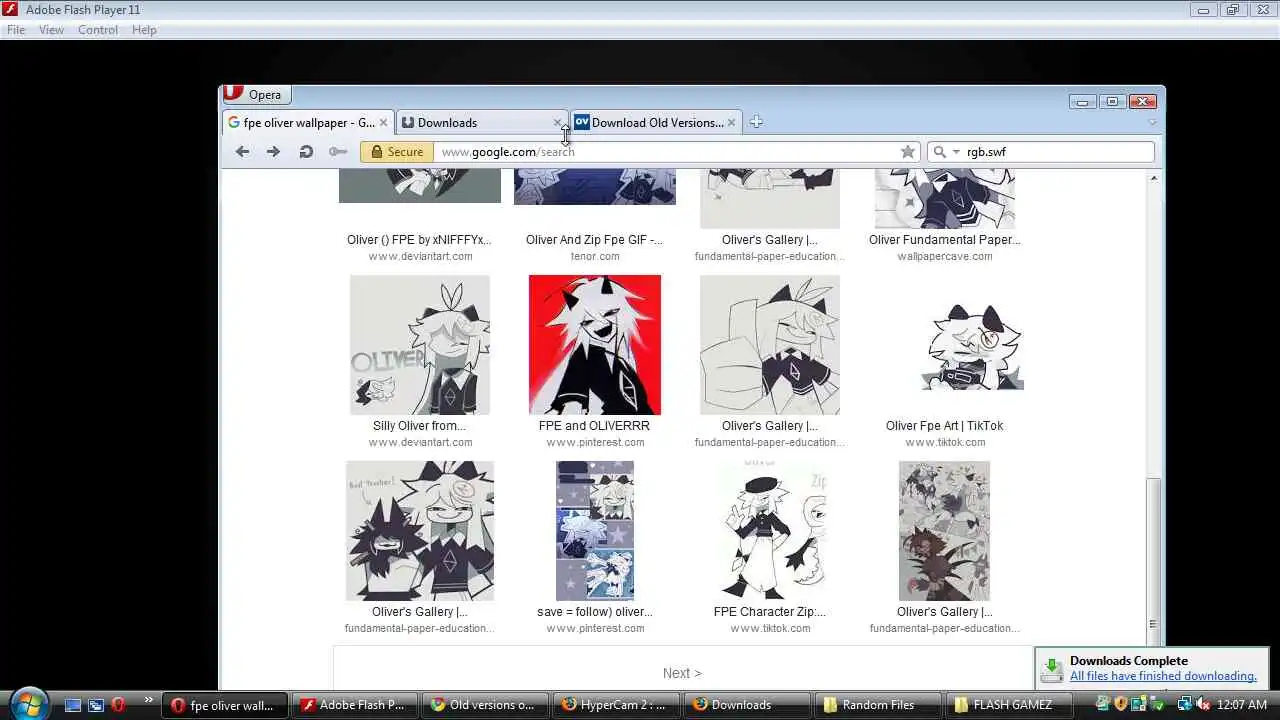
Task: Click 'Oliver And Zip Fpe GIF' title
Action: pos(594,240)
